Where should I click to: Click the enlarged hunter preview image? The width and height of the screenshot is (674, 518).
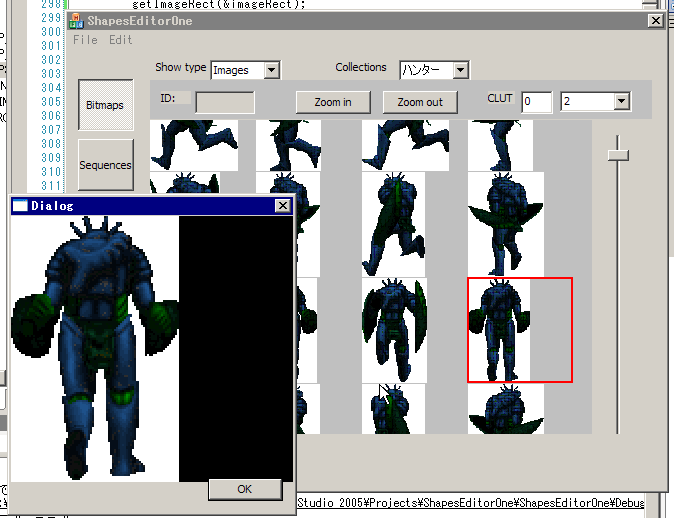tap(95, 349)
